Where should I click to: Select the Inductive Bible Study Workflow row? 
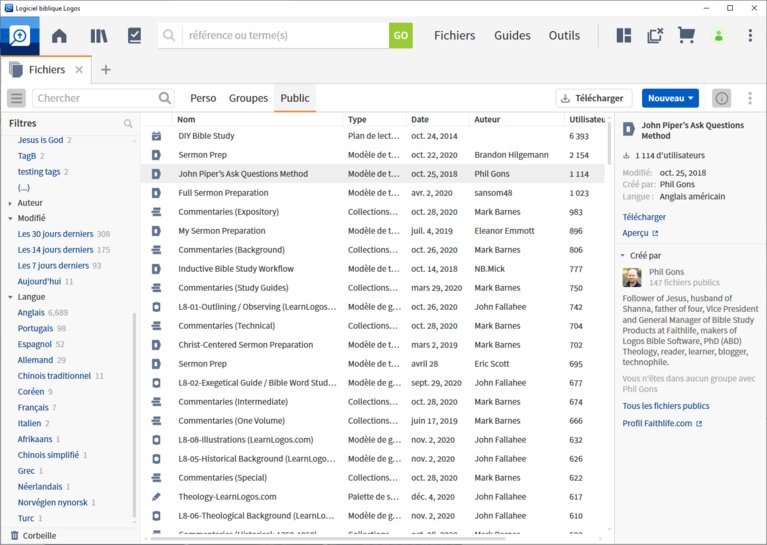pyautogui.click(x=373, y=269)
